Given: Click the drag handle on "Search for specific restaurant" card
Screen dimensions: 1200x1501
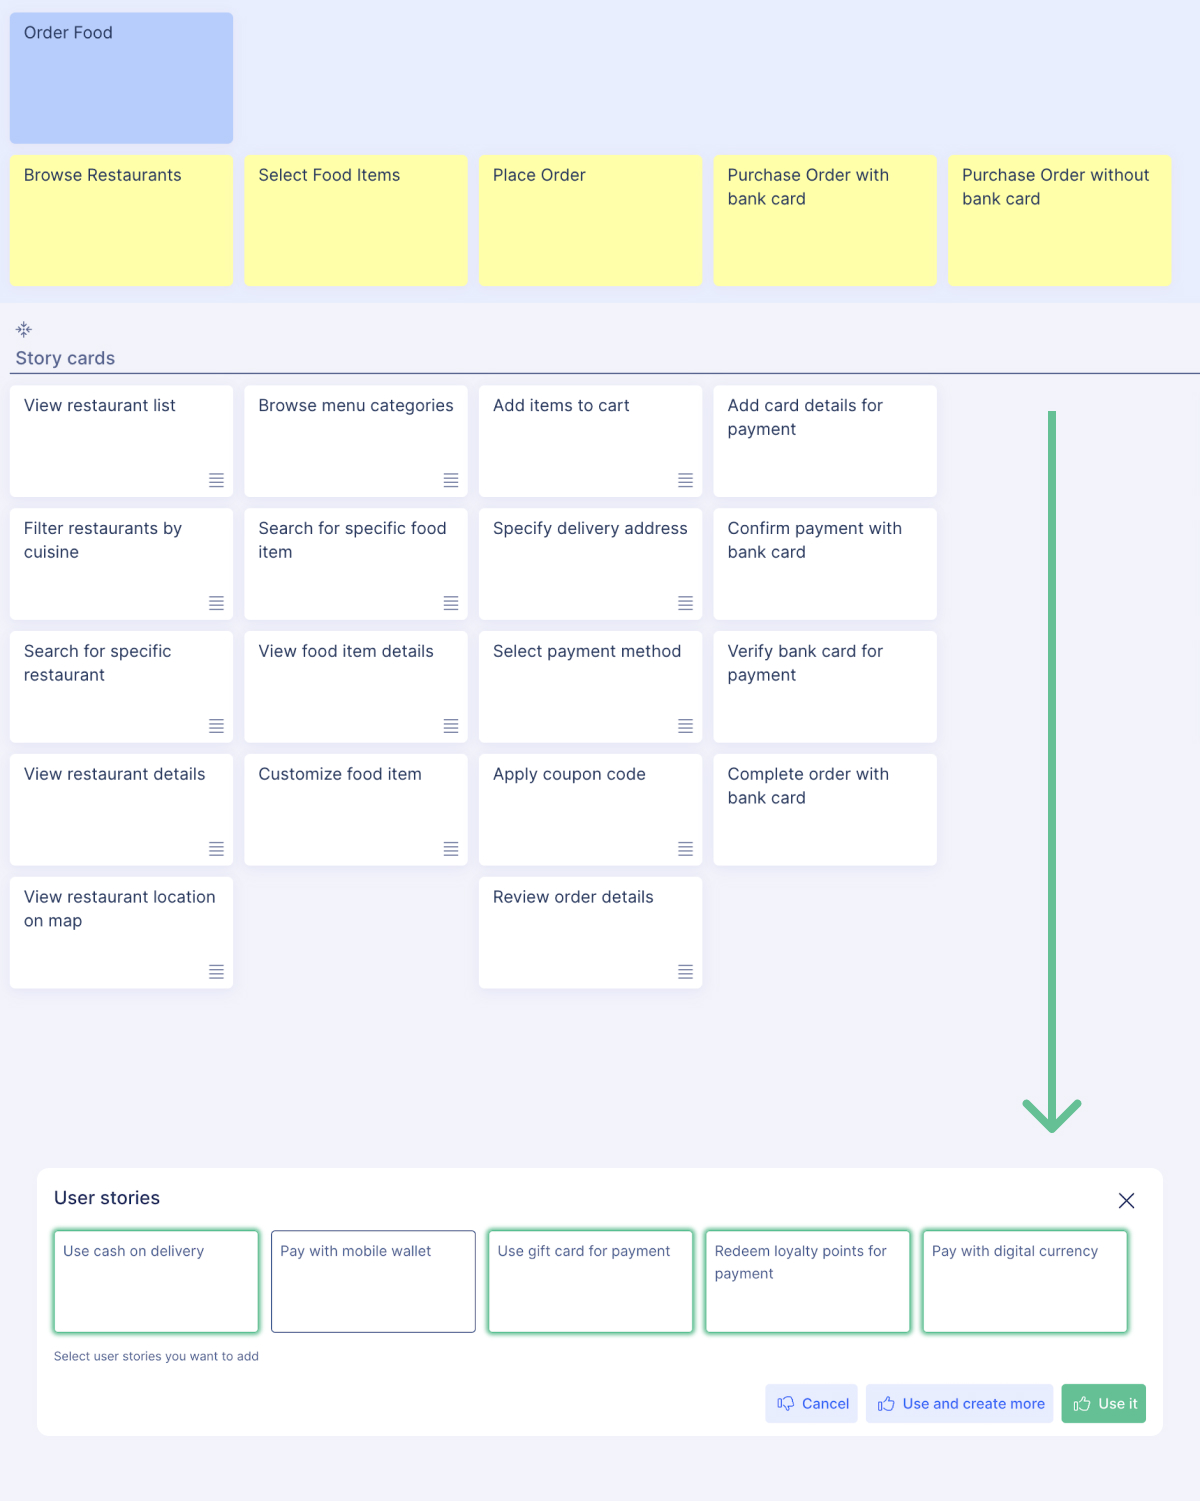Looking at the screenshot, I should coord(216,726).
